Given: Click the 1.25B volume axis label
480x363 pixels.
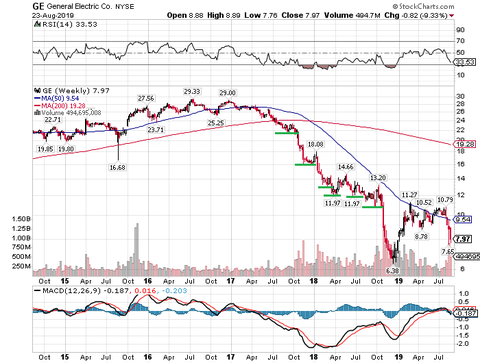Looking at the screenshot, I should point(21,229).
